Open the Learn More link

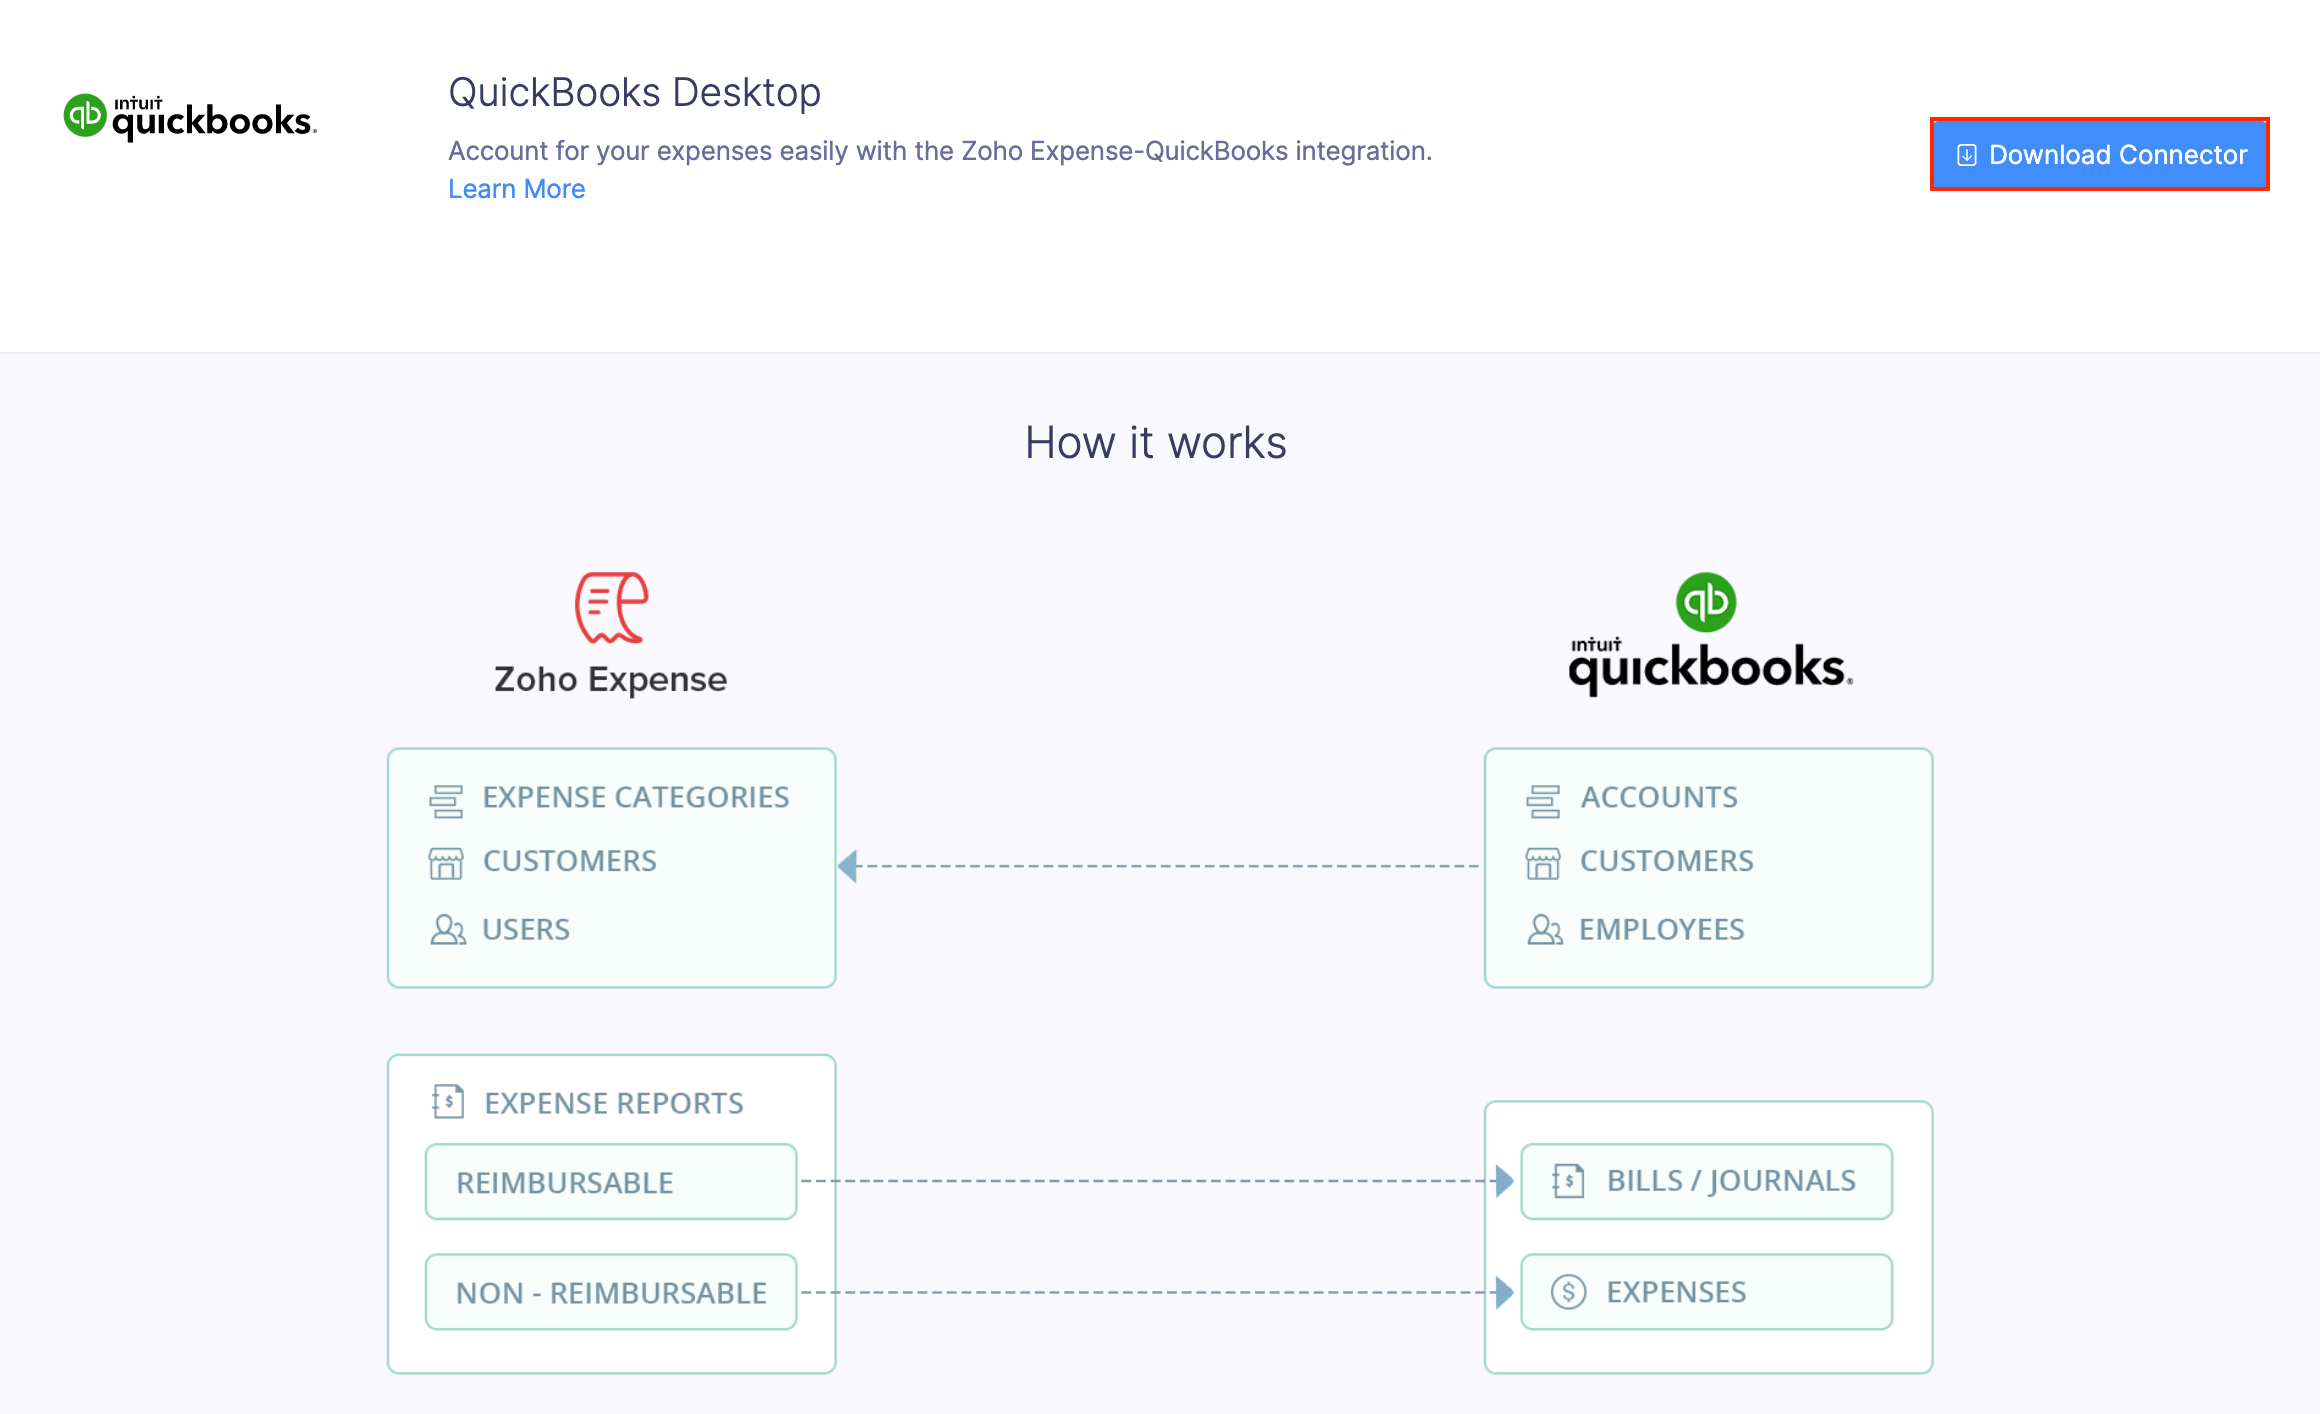pyautogui.click(x=516, y=189)
